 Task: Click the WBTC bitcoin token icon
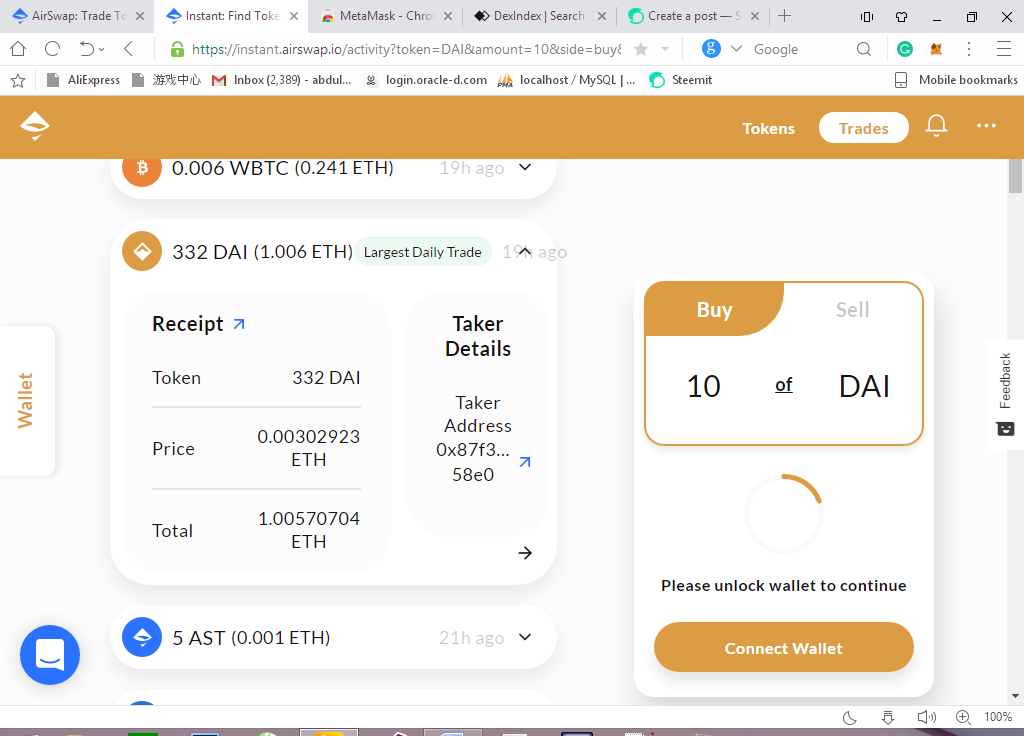142,168
